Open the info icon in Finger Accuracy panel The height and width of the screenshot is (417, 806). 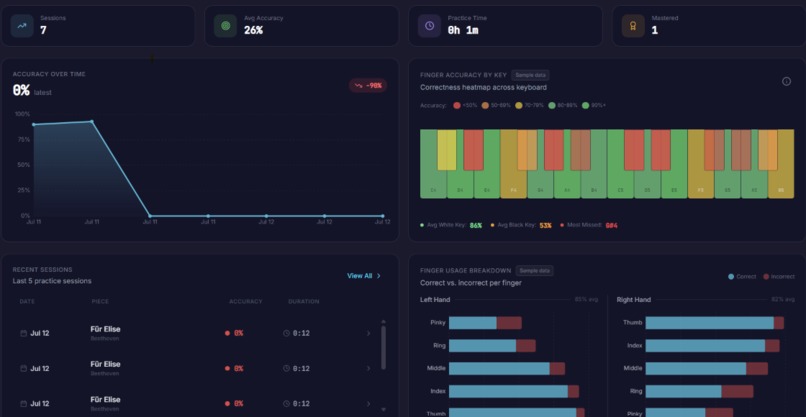(x=786, y=81)
